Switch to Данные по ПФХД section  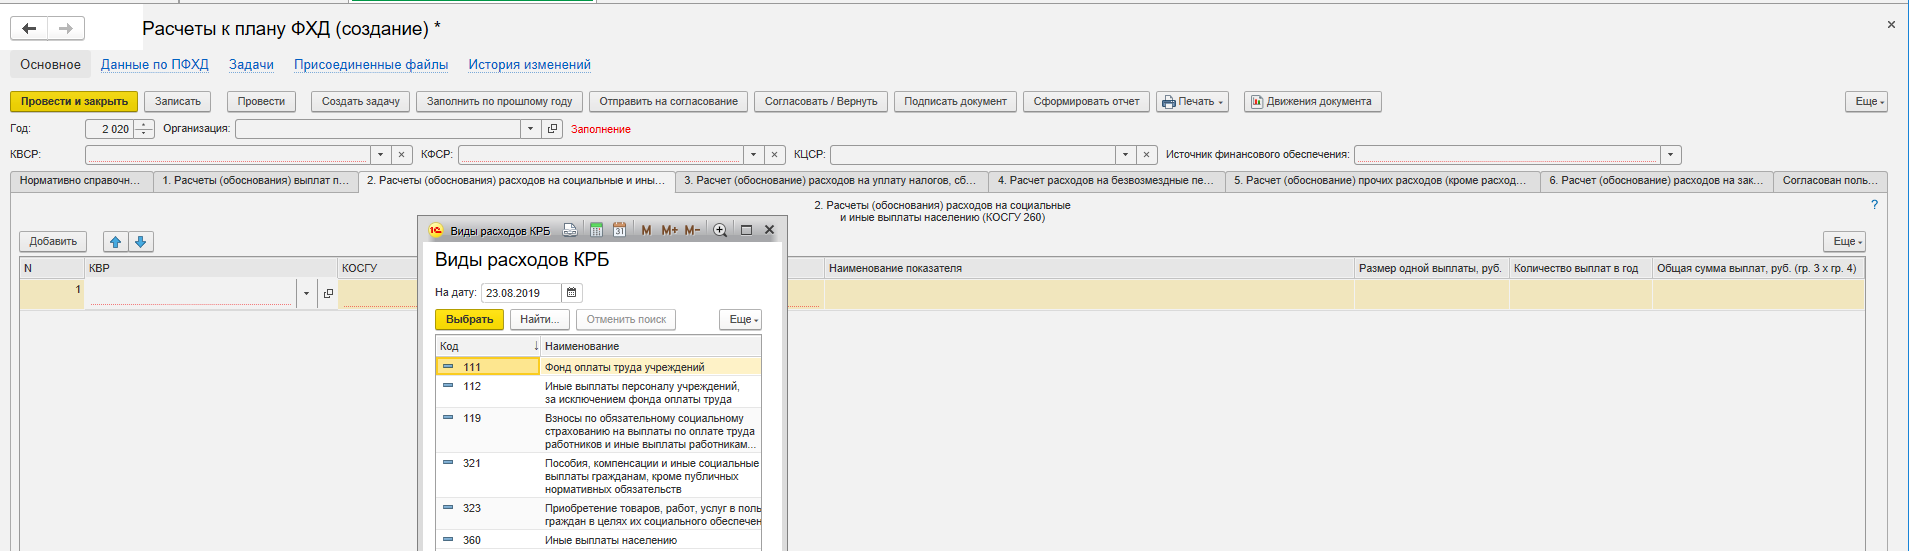[x=155, y=64]
